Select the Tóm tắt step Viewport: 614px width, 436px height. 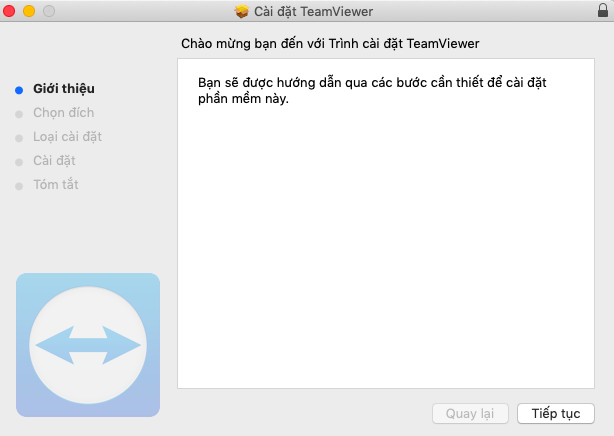coord(56,185)
